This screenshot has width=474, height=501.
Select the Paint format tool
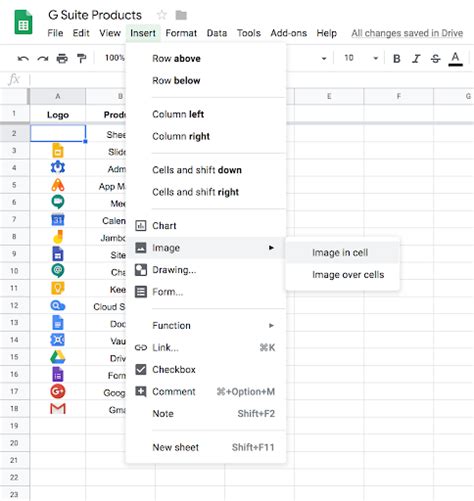point(81,59)
